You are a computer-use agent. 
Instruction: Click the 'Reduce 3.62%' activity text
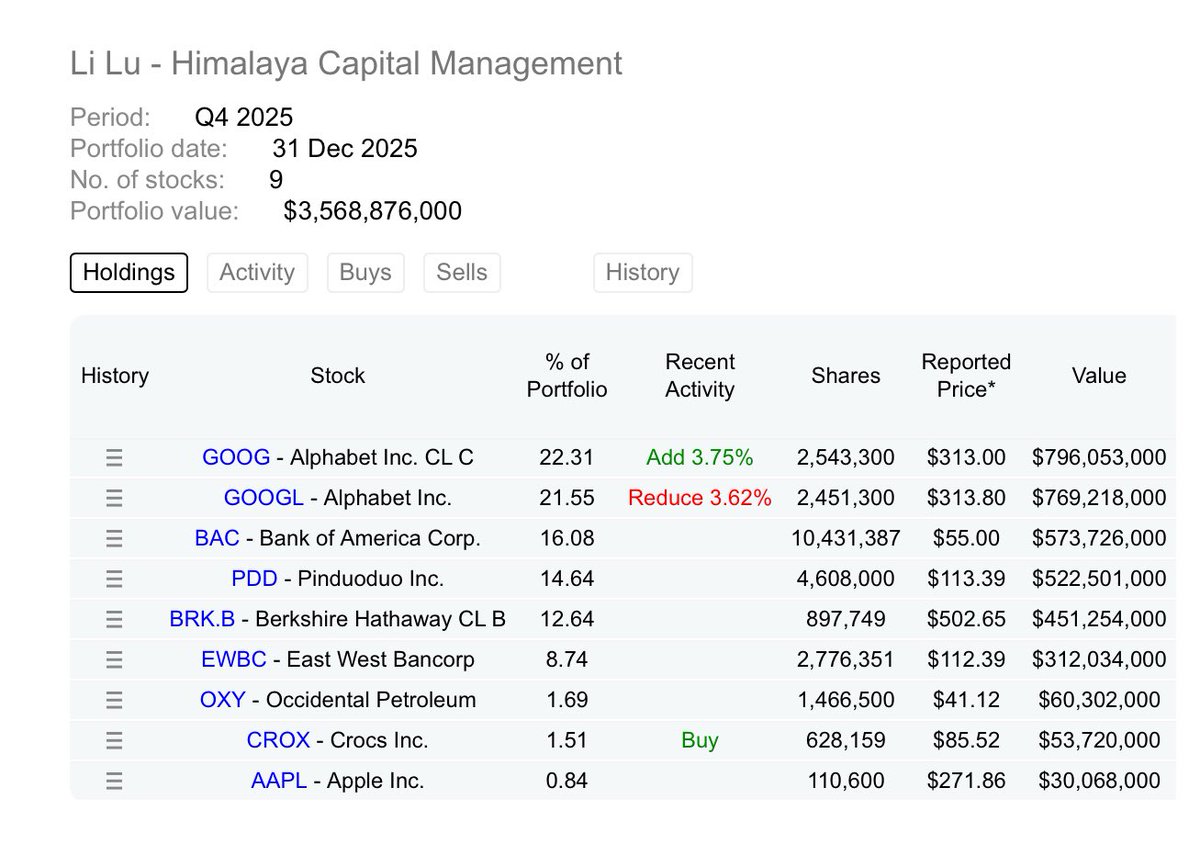[700, 498]
